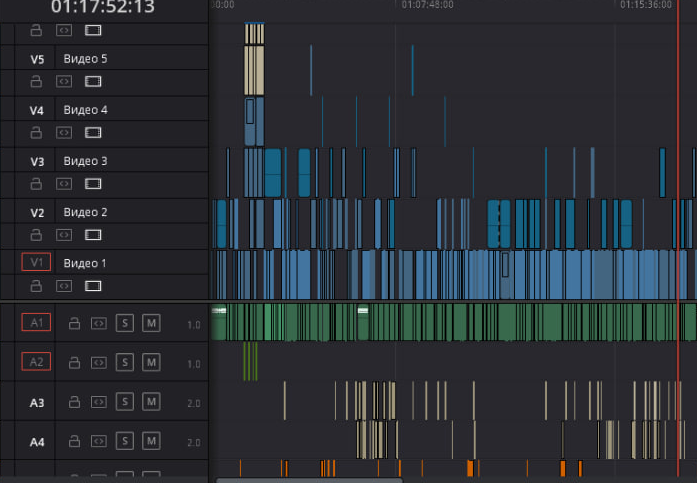Lock the Видео 2 track
Screen dimensions: 697x483
tap(36, 235)
